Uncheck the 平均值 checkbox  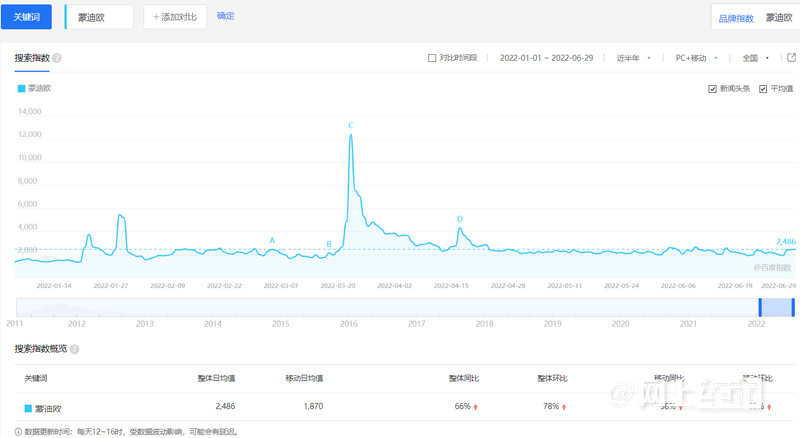coord(763,89)
